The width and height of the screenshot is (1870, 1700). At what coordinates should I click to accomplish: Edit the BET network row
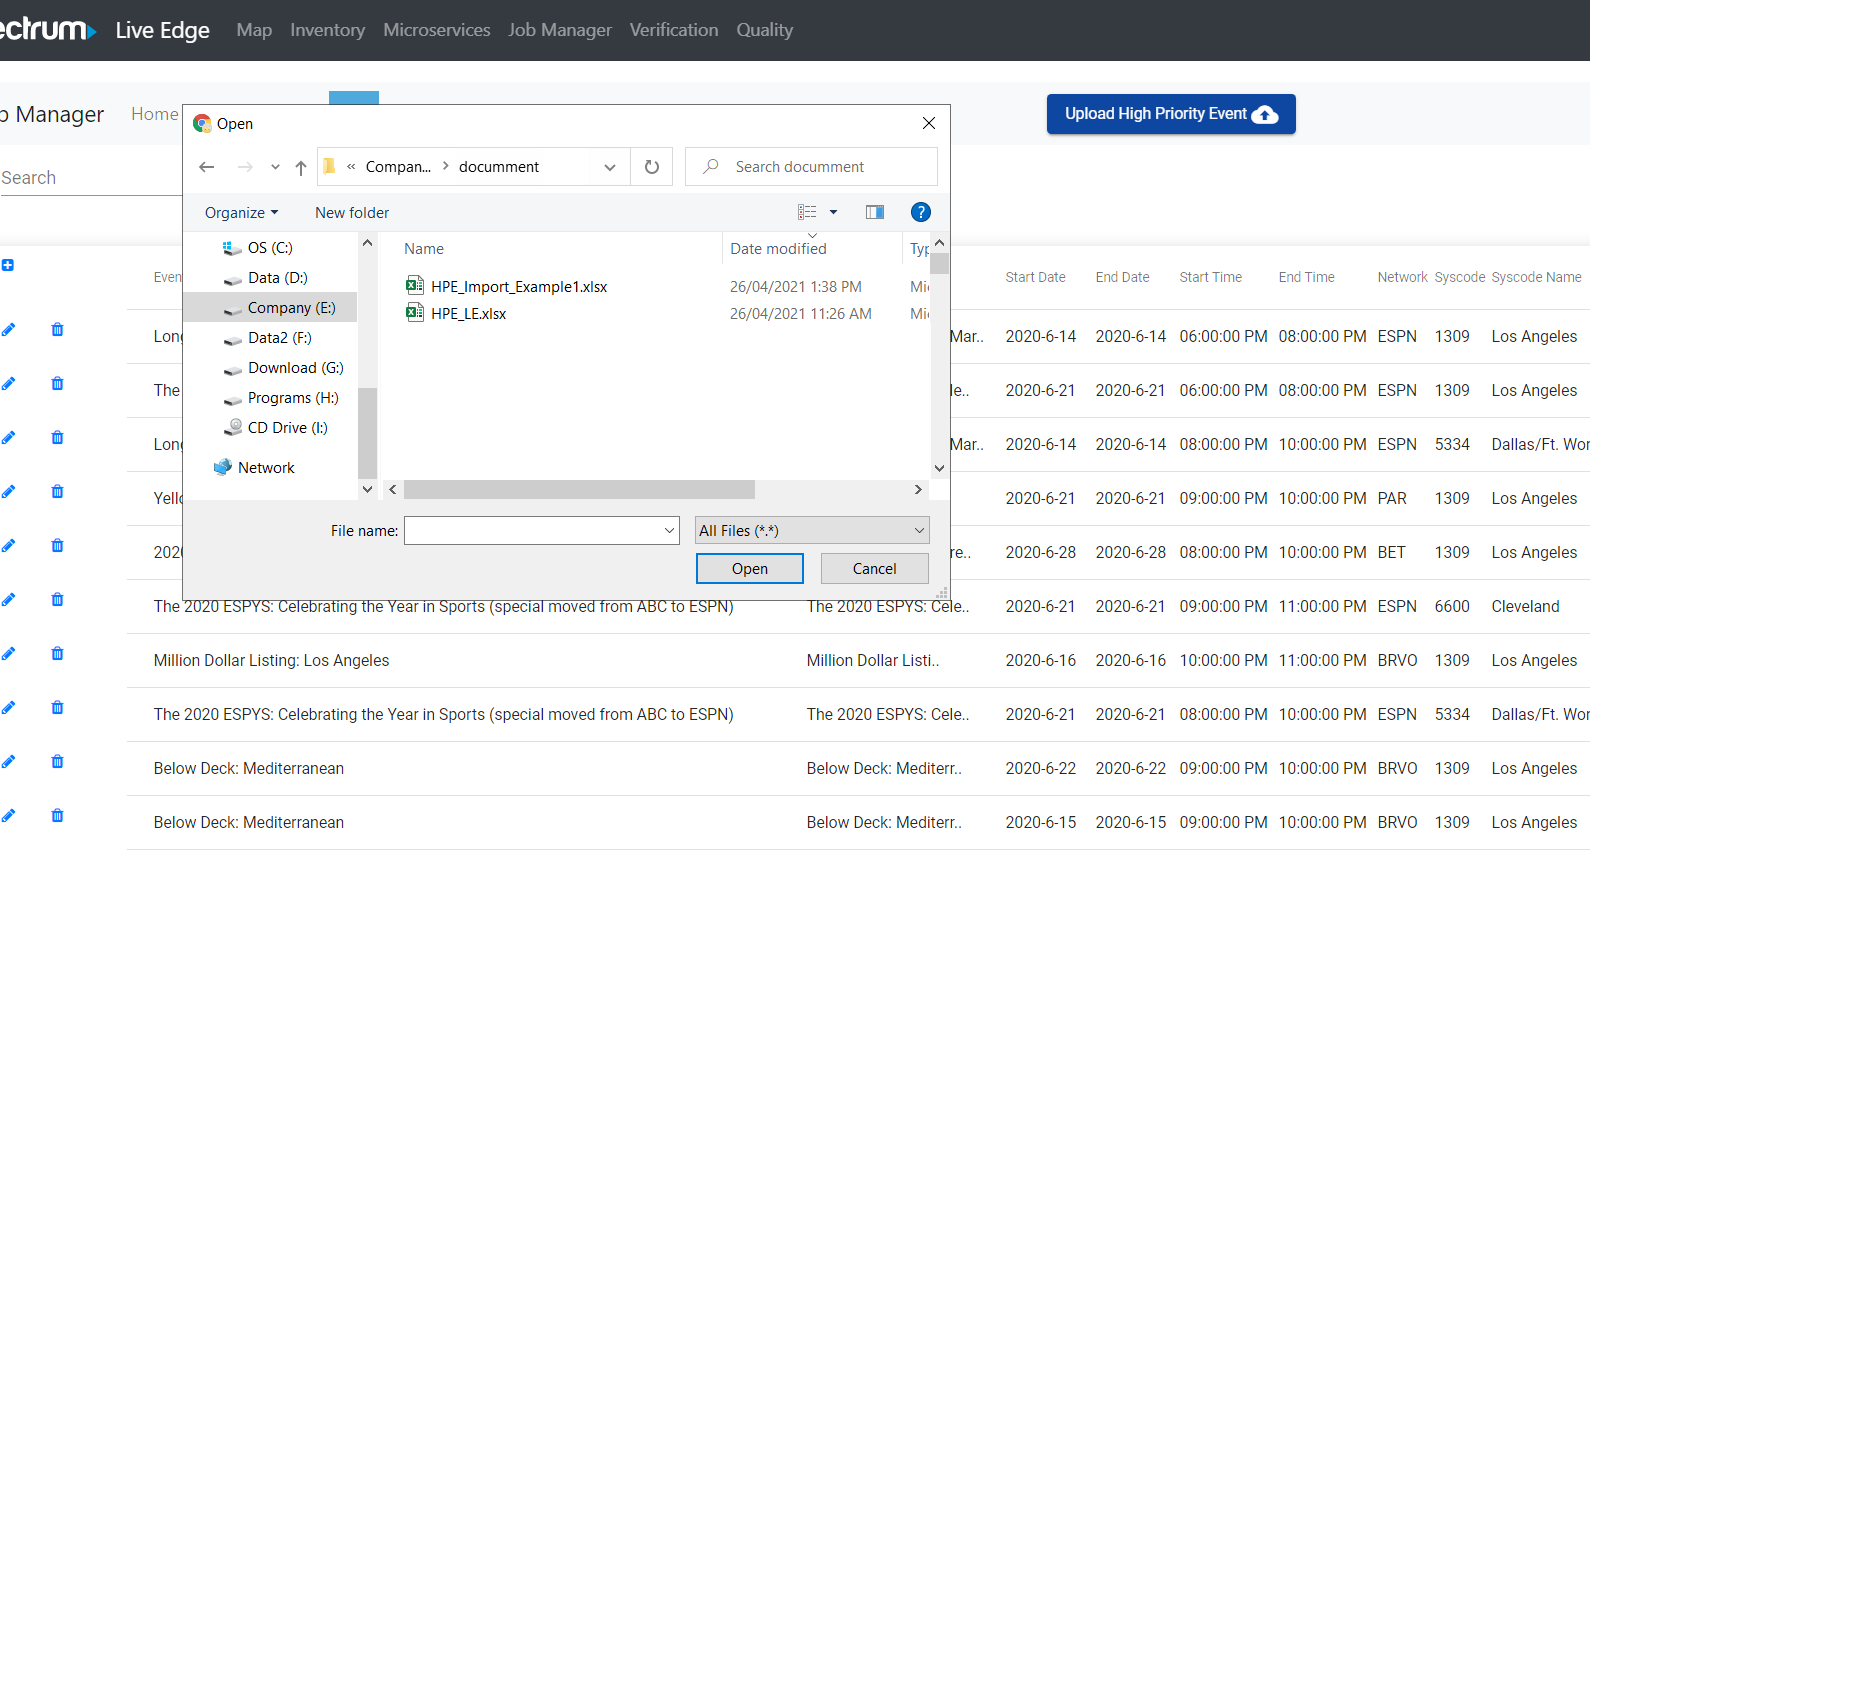(8, 546)
